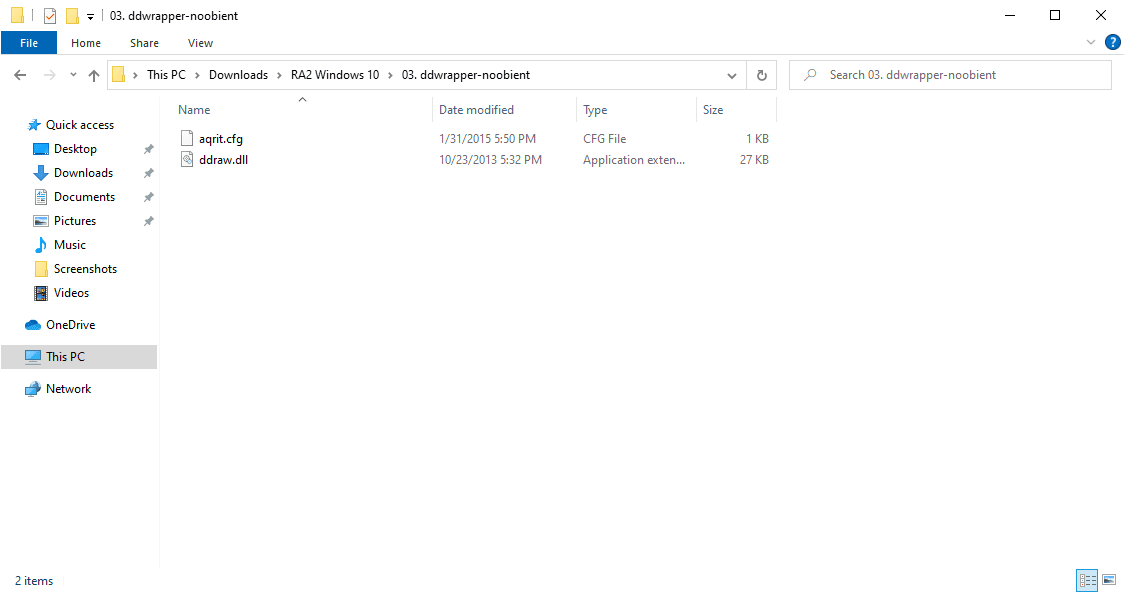Sort files by Size column

(713, 110)
